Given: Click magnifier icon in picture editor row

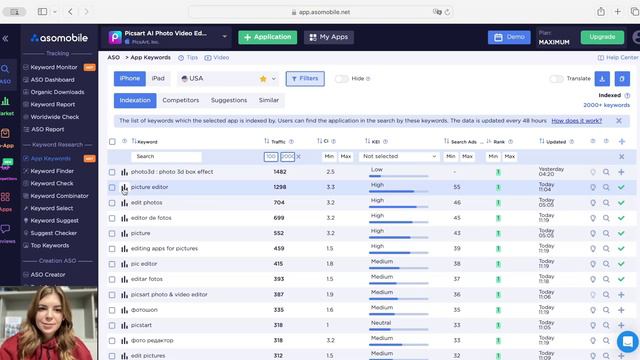Looking at the screenshot, I should pos(606,187).
